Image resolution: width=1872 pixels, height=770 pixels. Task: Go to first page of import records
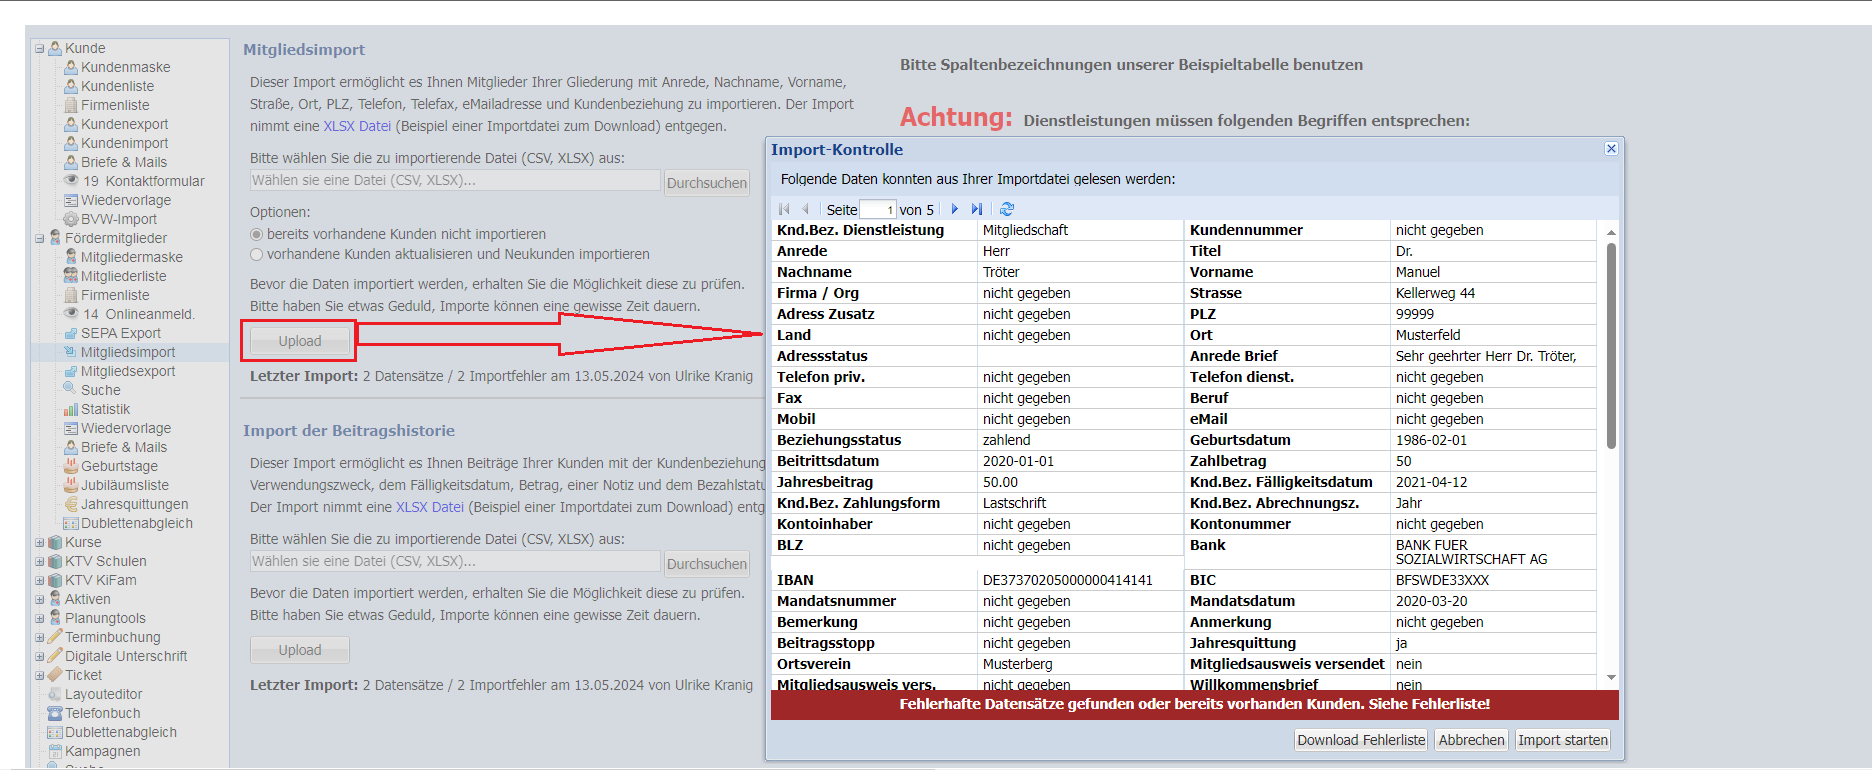784,209
